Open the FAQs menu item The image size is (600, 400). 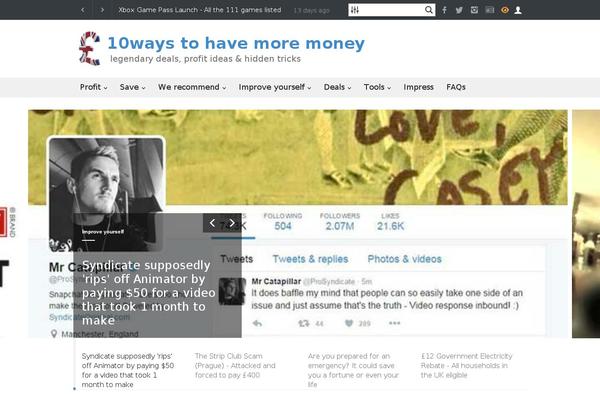pos(456,87)
